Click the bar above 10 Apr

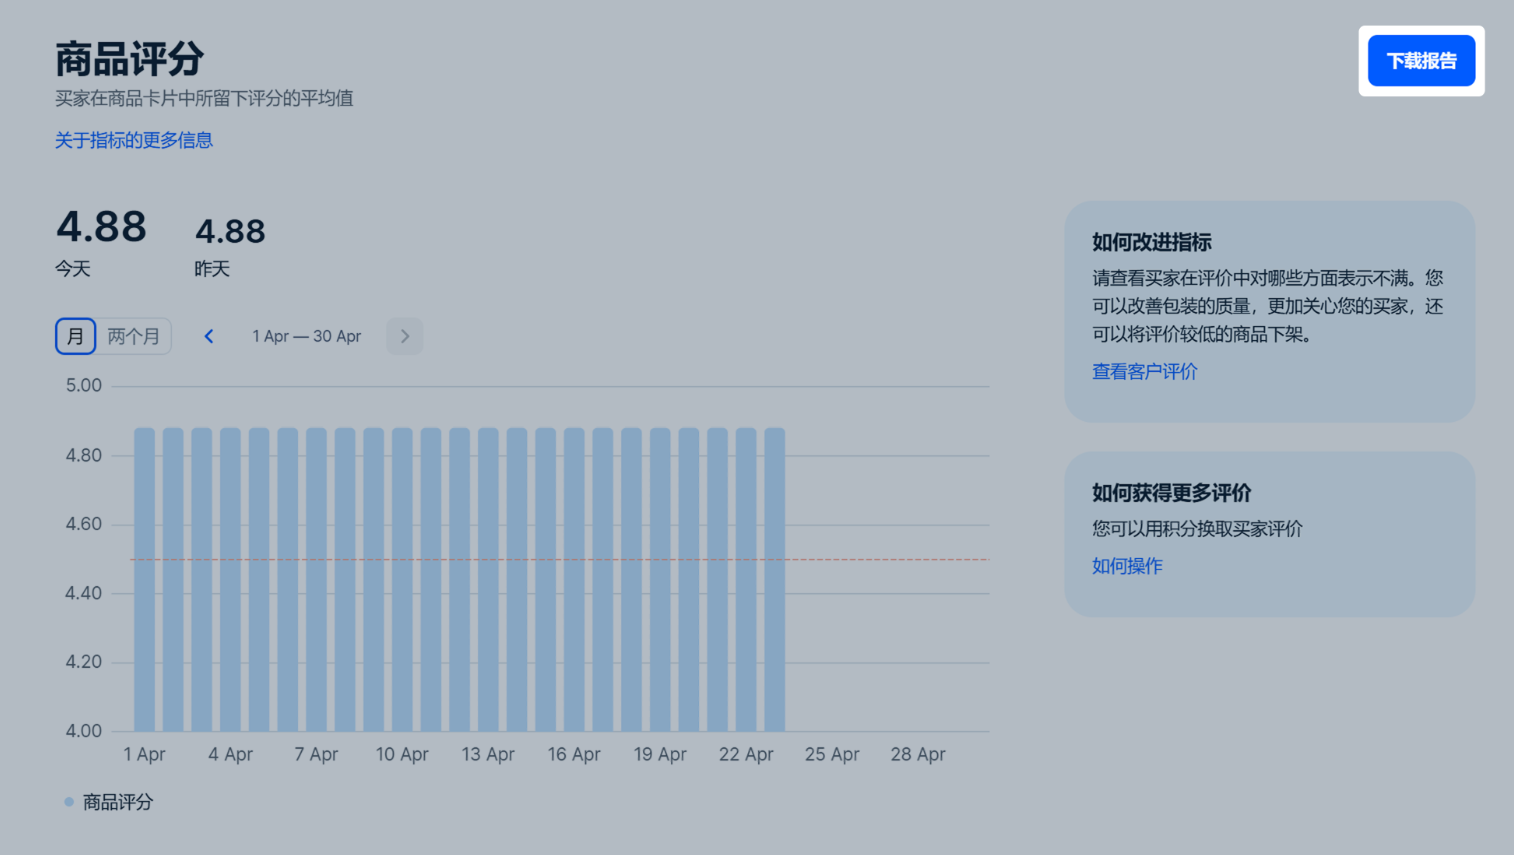tap(402, 580)
